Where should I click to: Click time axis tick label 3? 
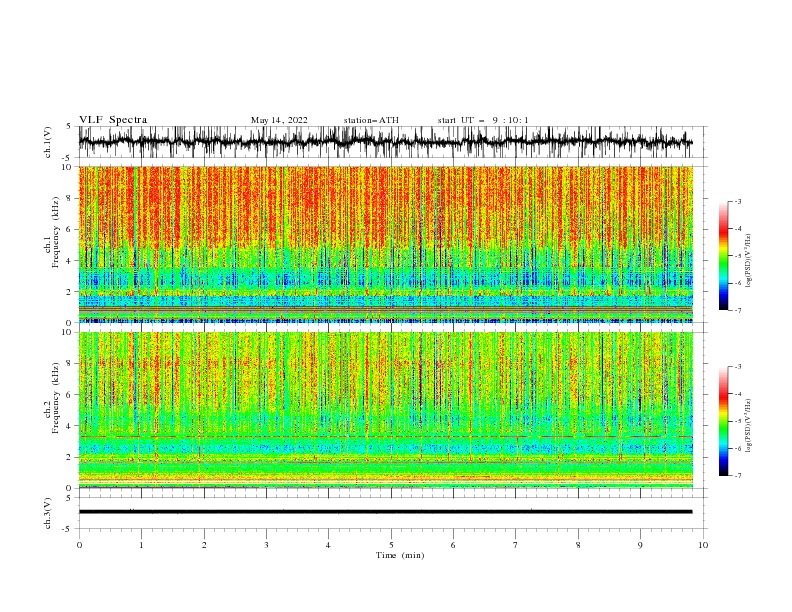(x=266, y=545)
